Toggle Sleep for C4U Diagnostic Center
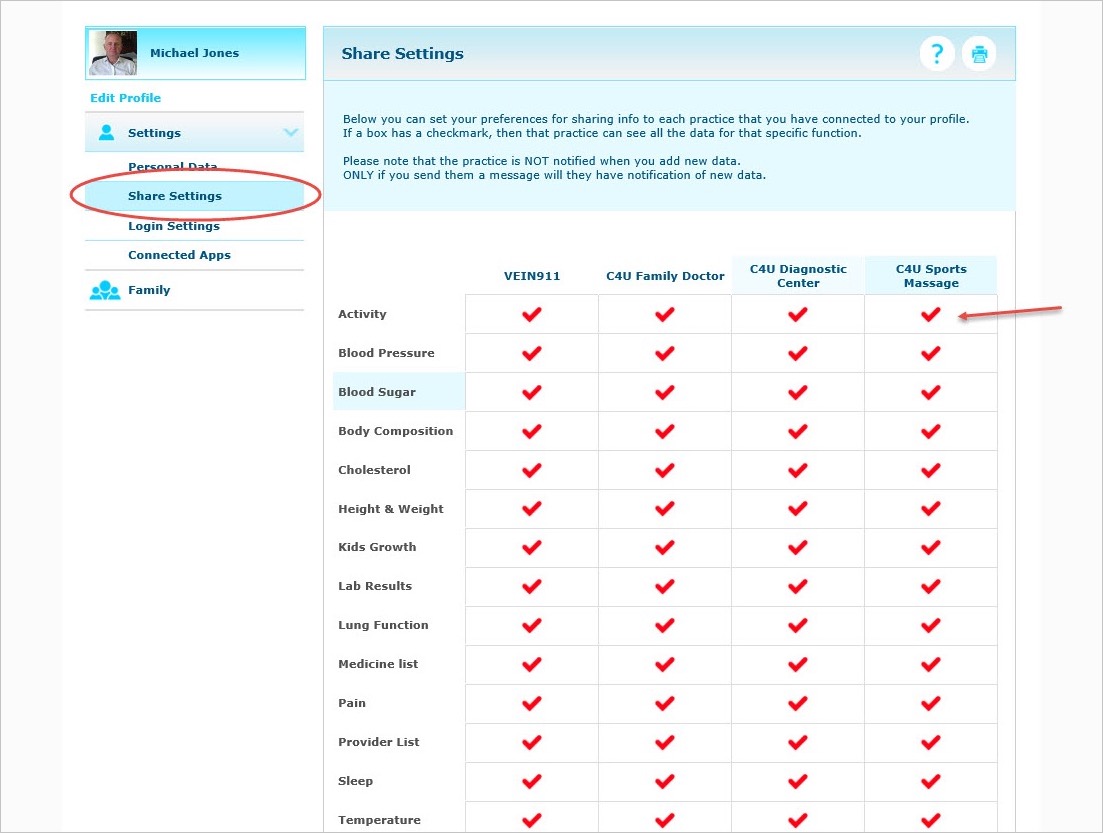Viewport: 1103px width, 833px height. [x=798, y=781]
